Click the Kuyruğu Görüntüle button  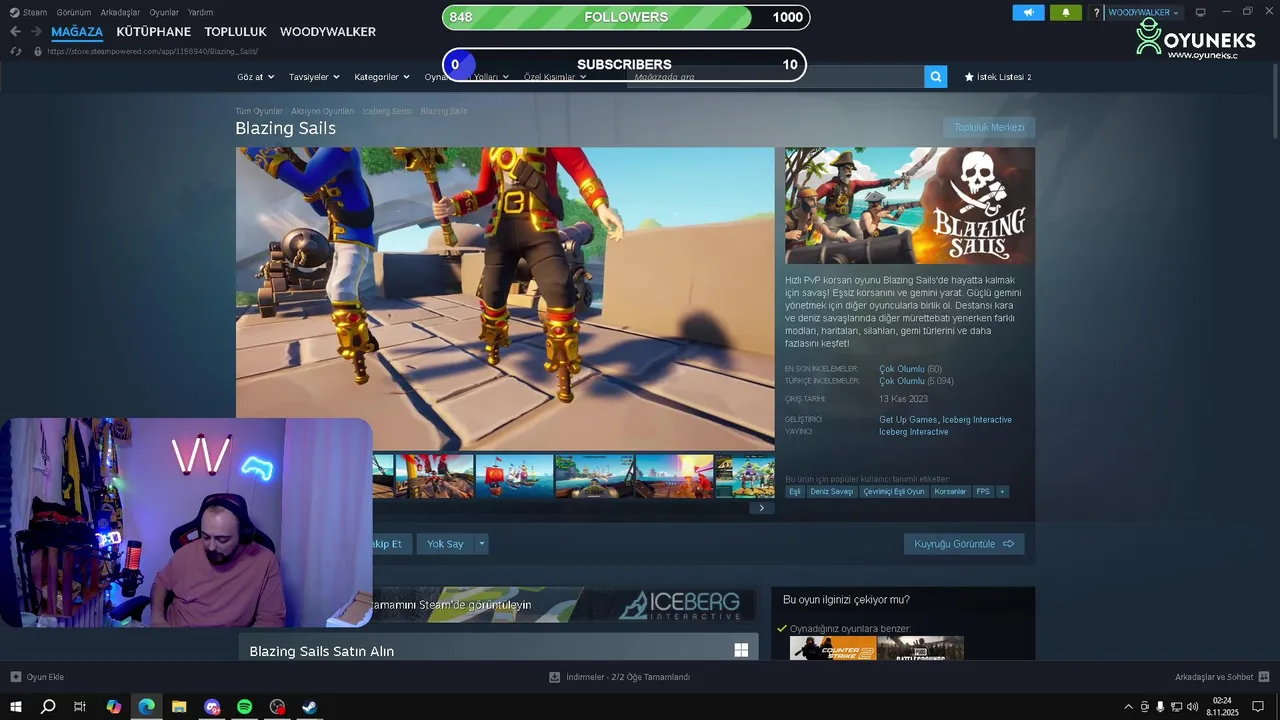[964, 544]
